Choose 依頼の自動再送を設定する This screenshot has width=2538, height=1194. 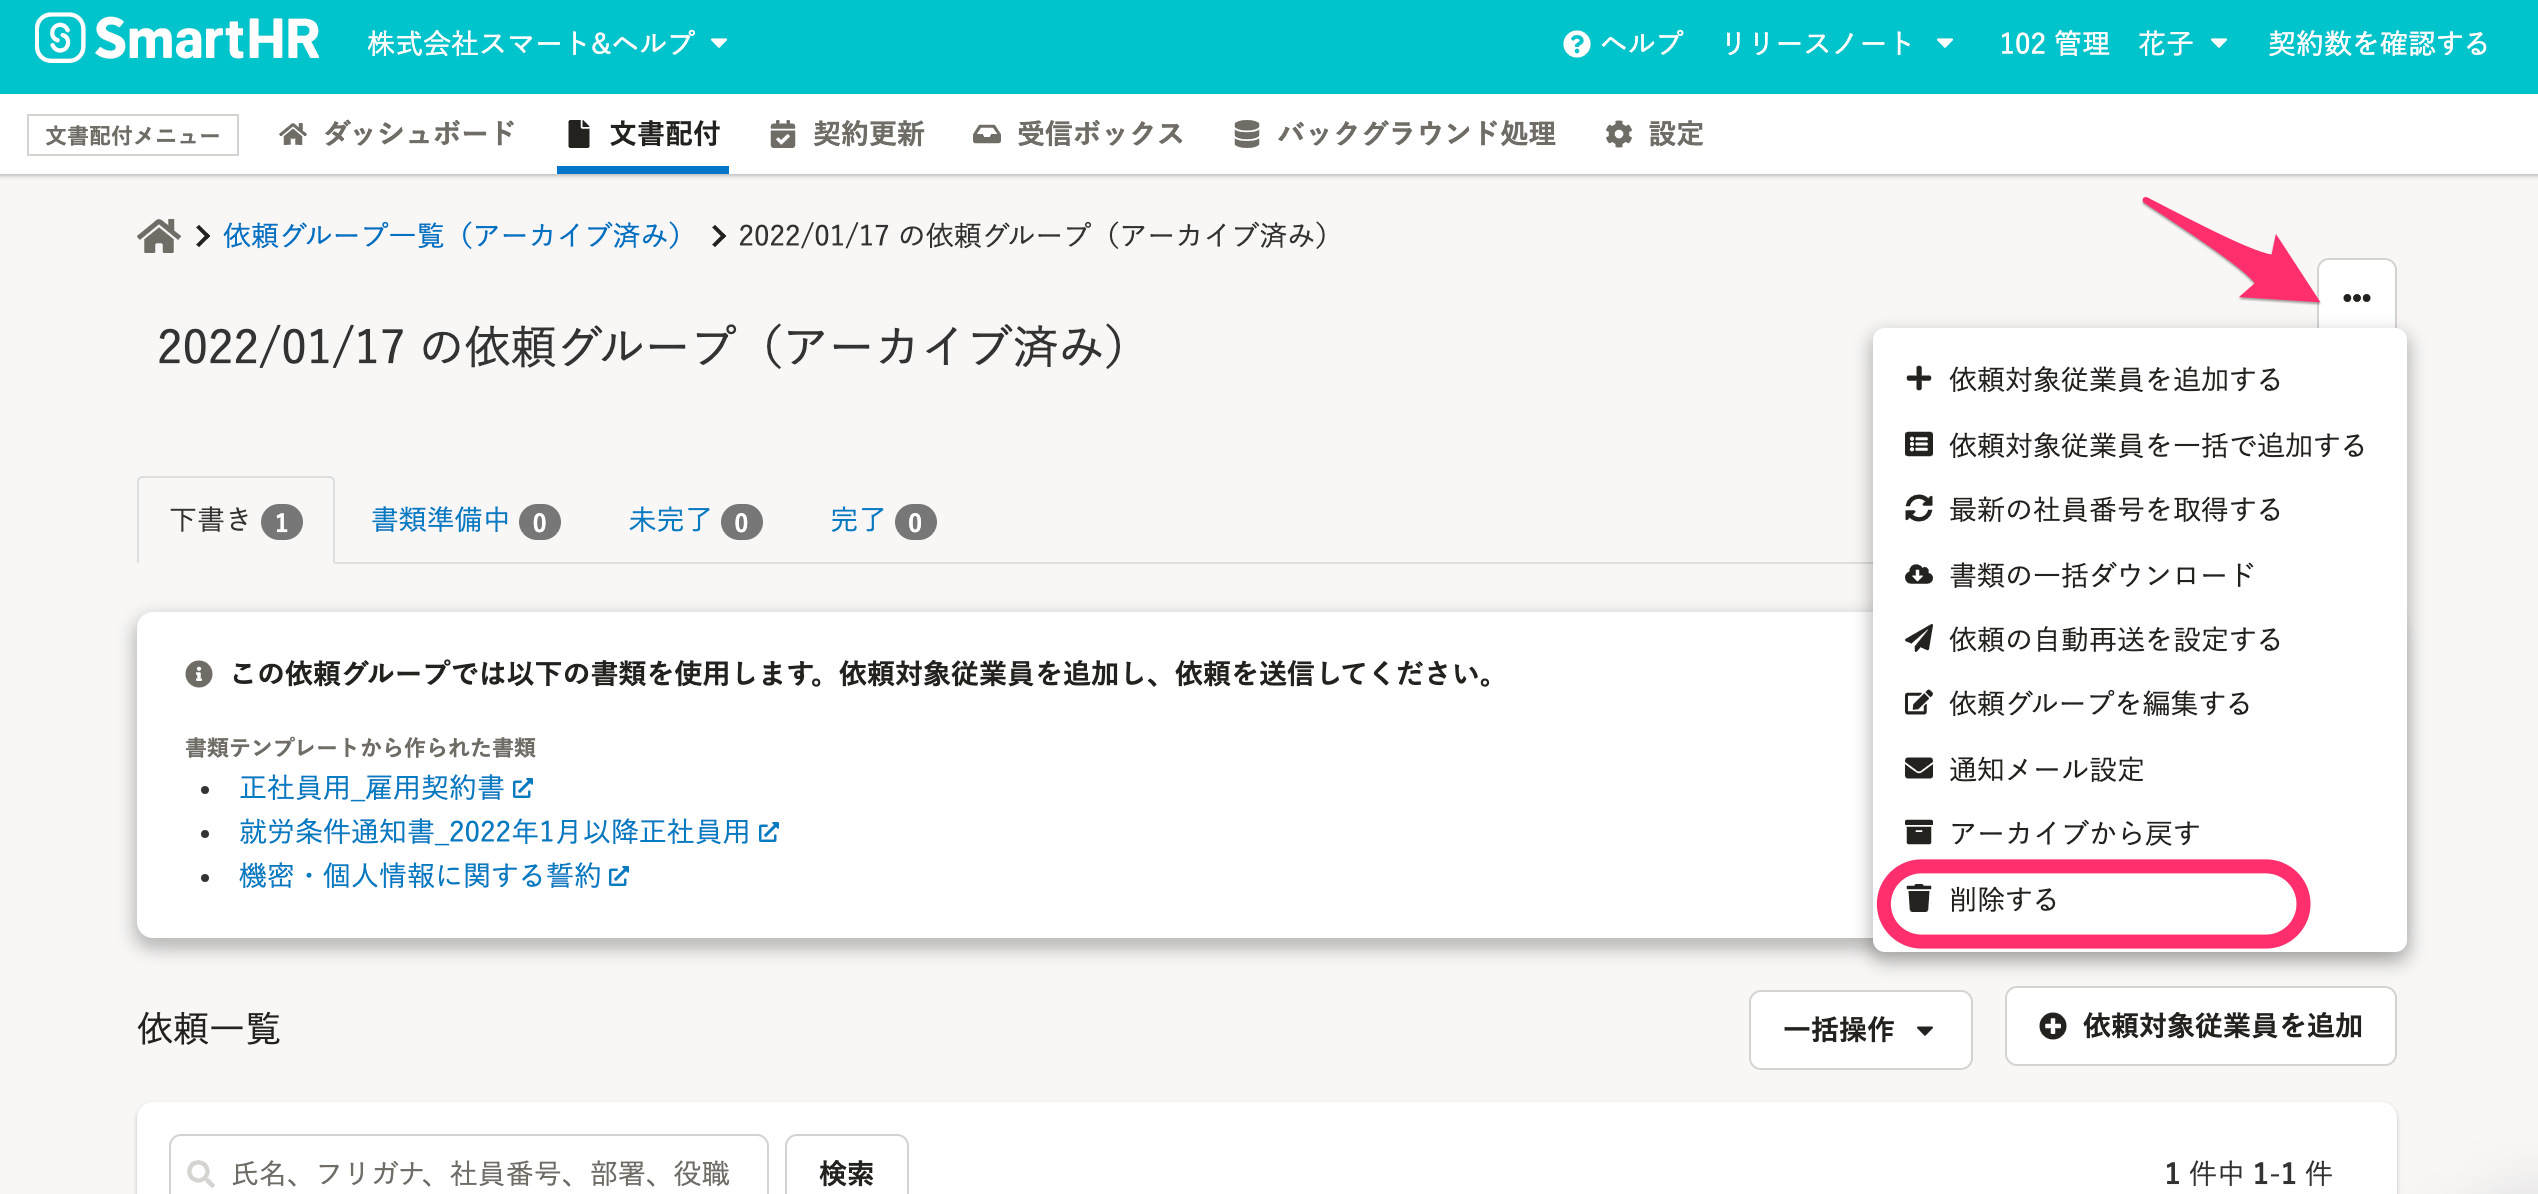point(2139,639)
